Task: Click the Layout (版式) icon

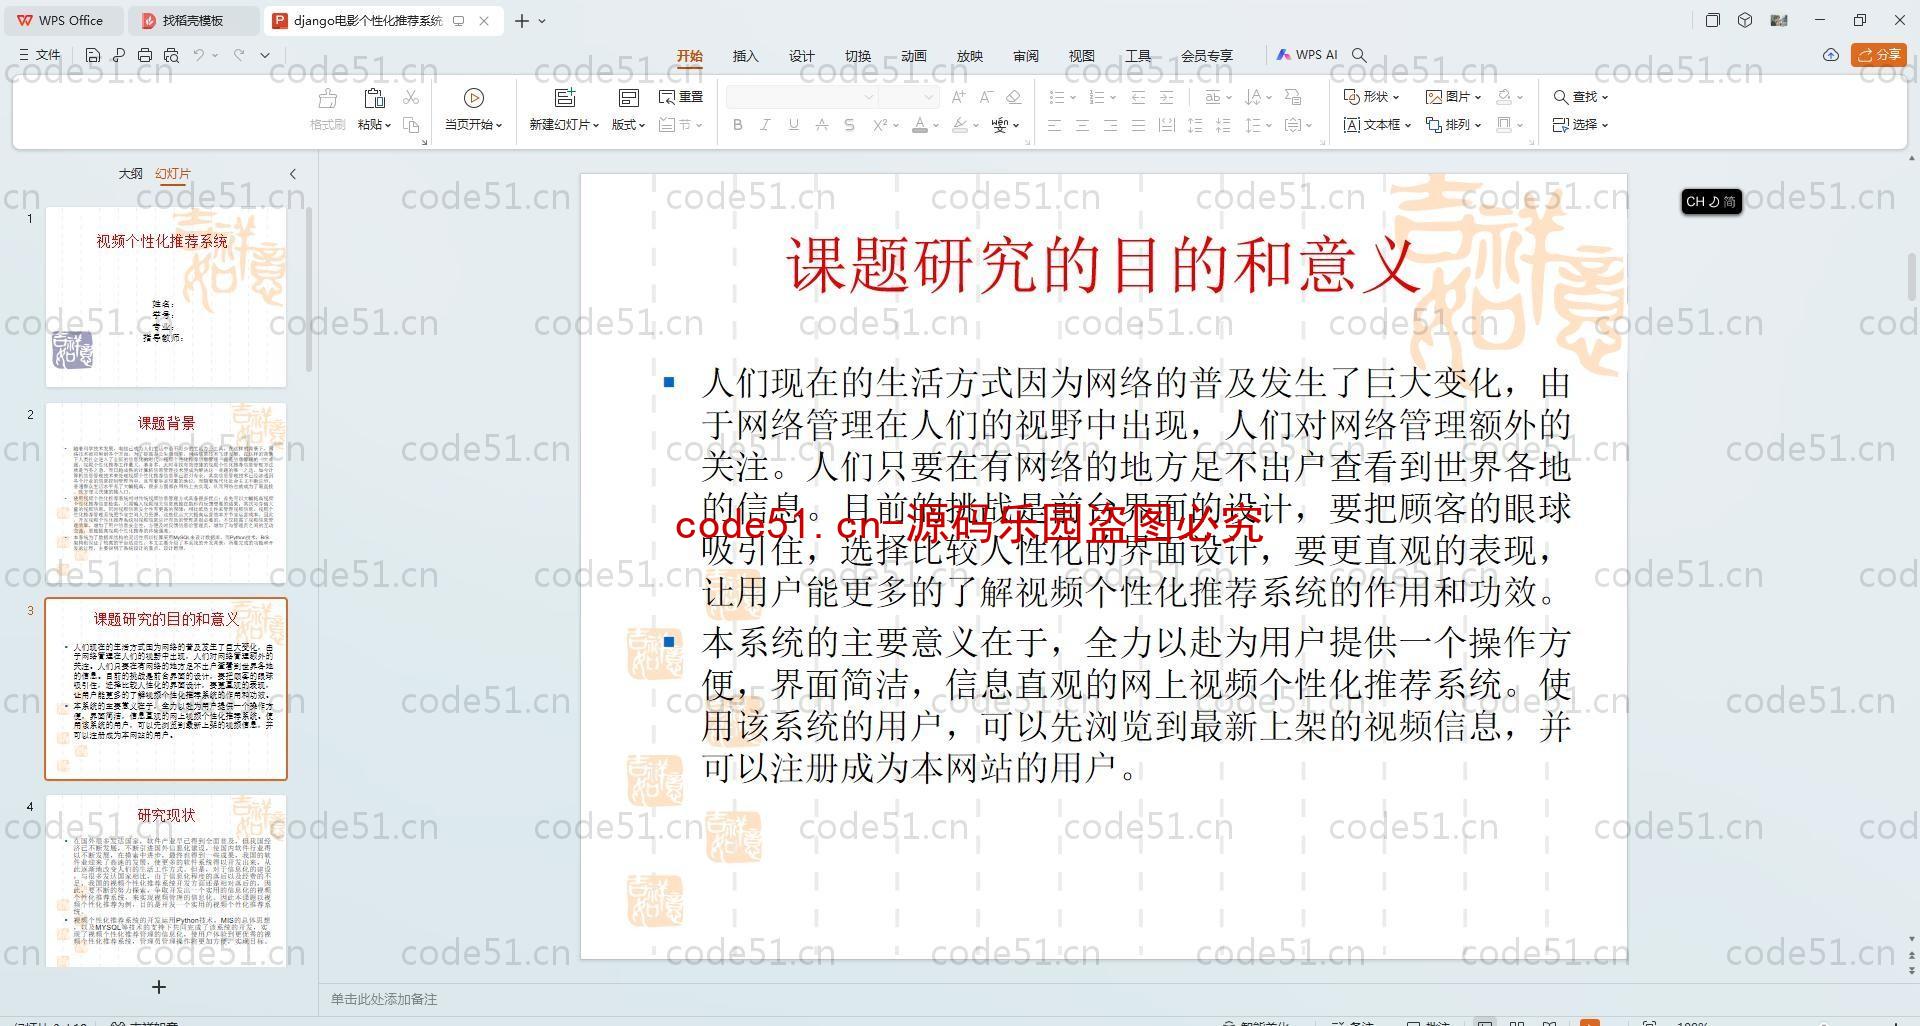Action: click(x=628, y=98)
